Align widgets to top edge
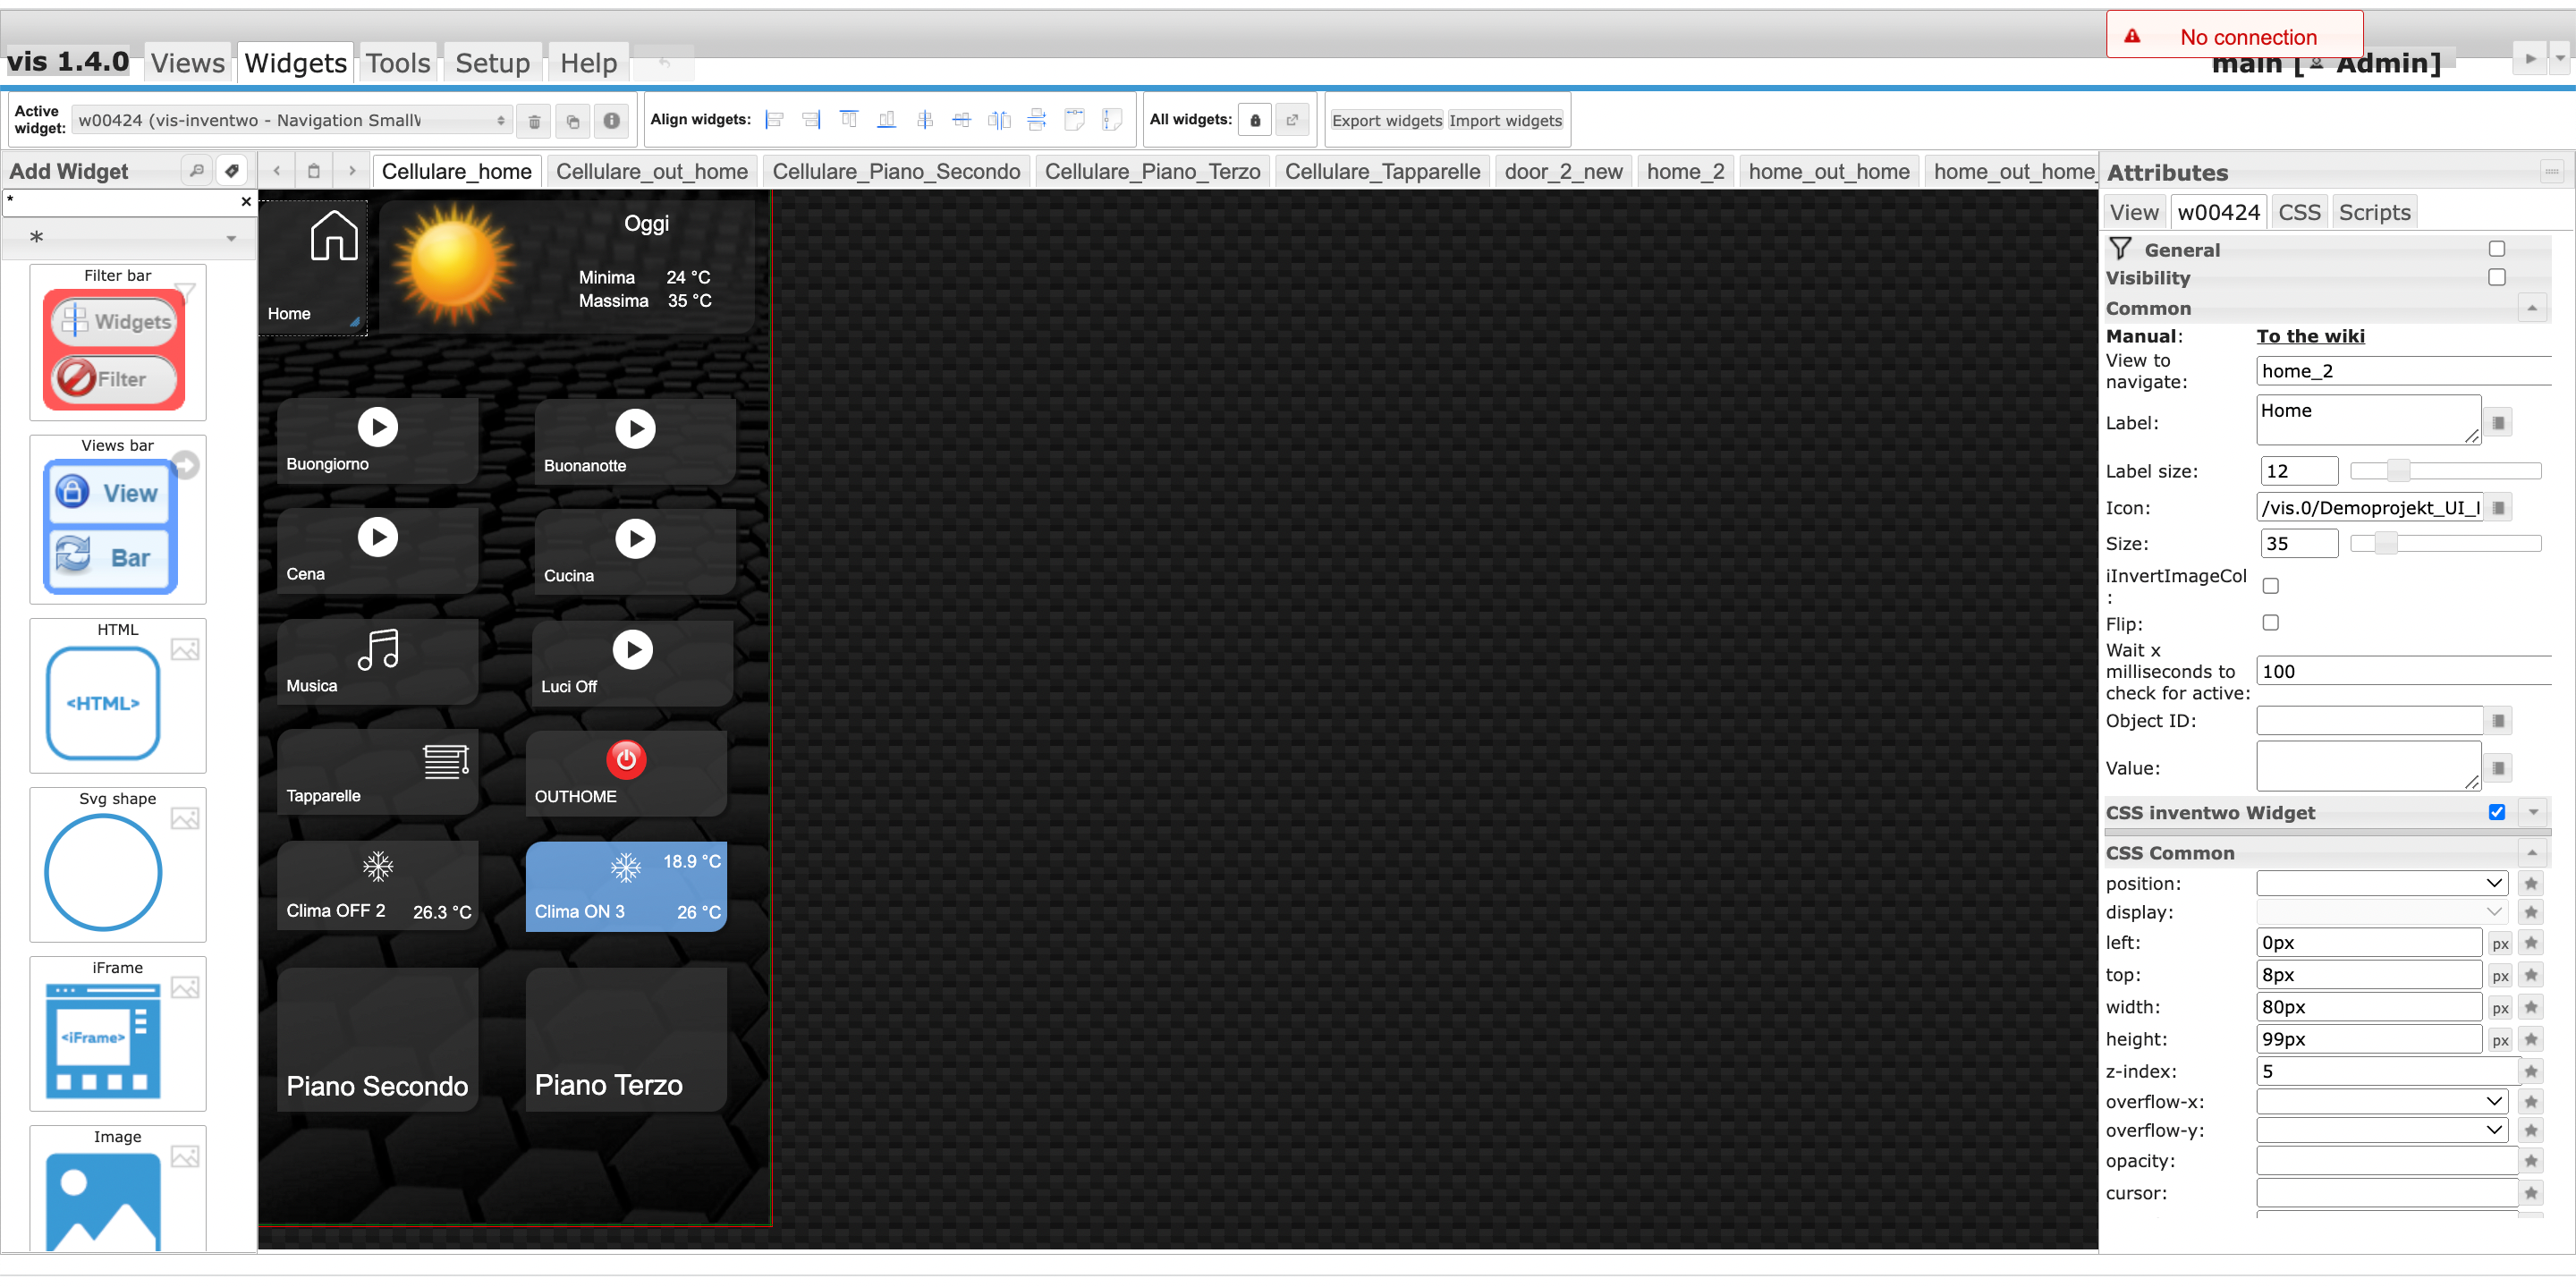Screen dimensions: 2576x1287 848,120
